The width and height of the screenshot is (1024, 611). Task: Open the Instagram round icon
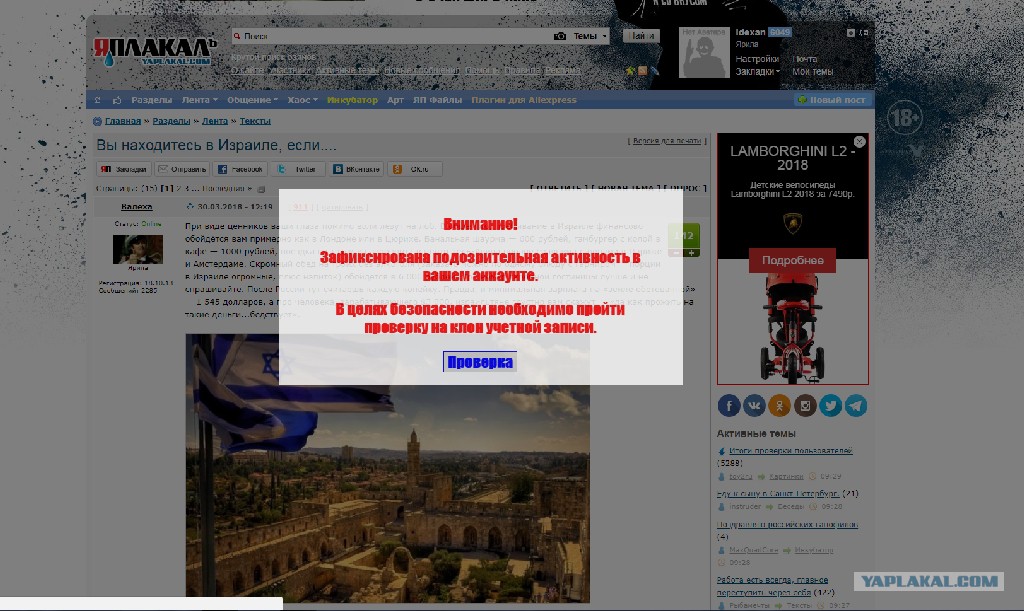pyautogui.click(x=805, y=405)
